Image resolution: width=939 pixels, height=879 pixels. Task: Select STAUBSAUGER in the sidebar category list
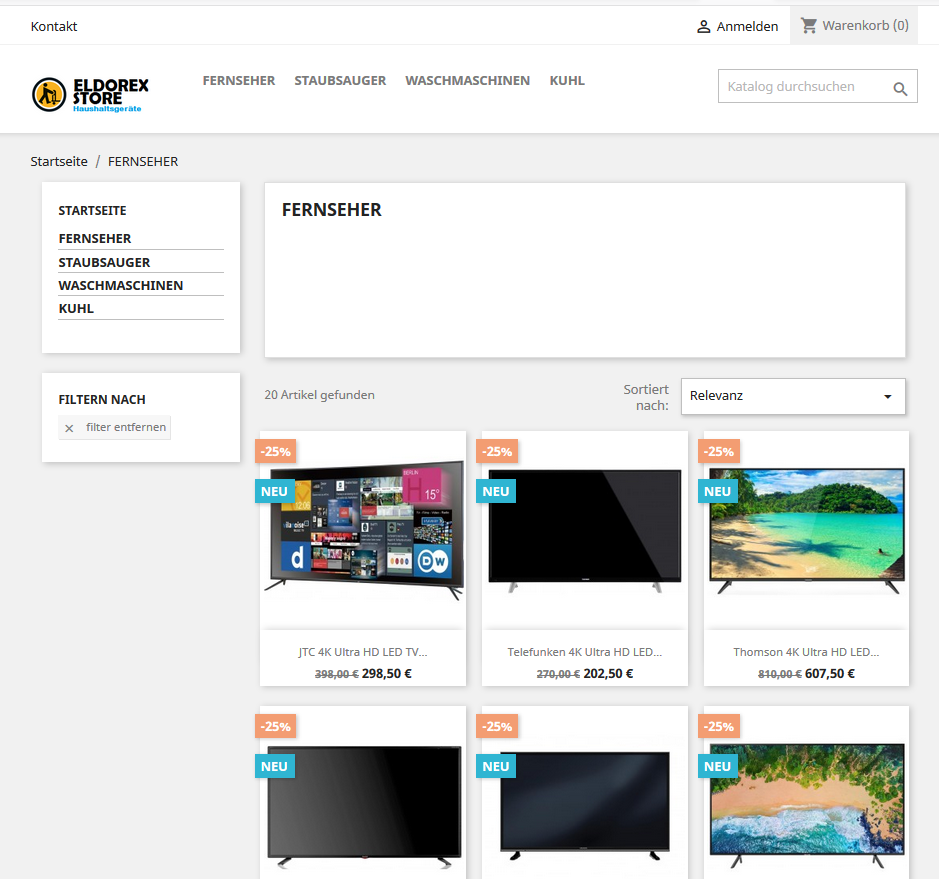[x=104, y=262]
